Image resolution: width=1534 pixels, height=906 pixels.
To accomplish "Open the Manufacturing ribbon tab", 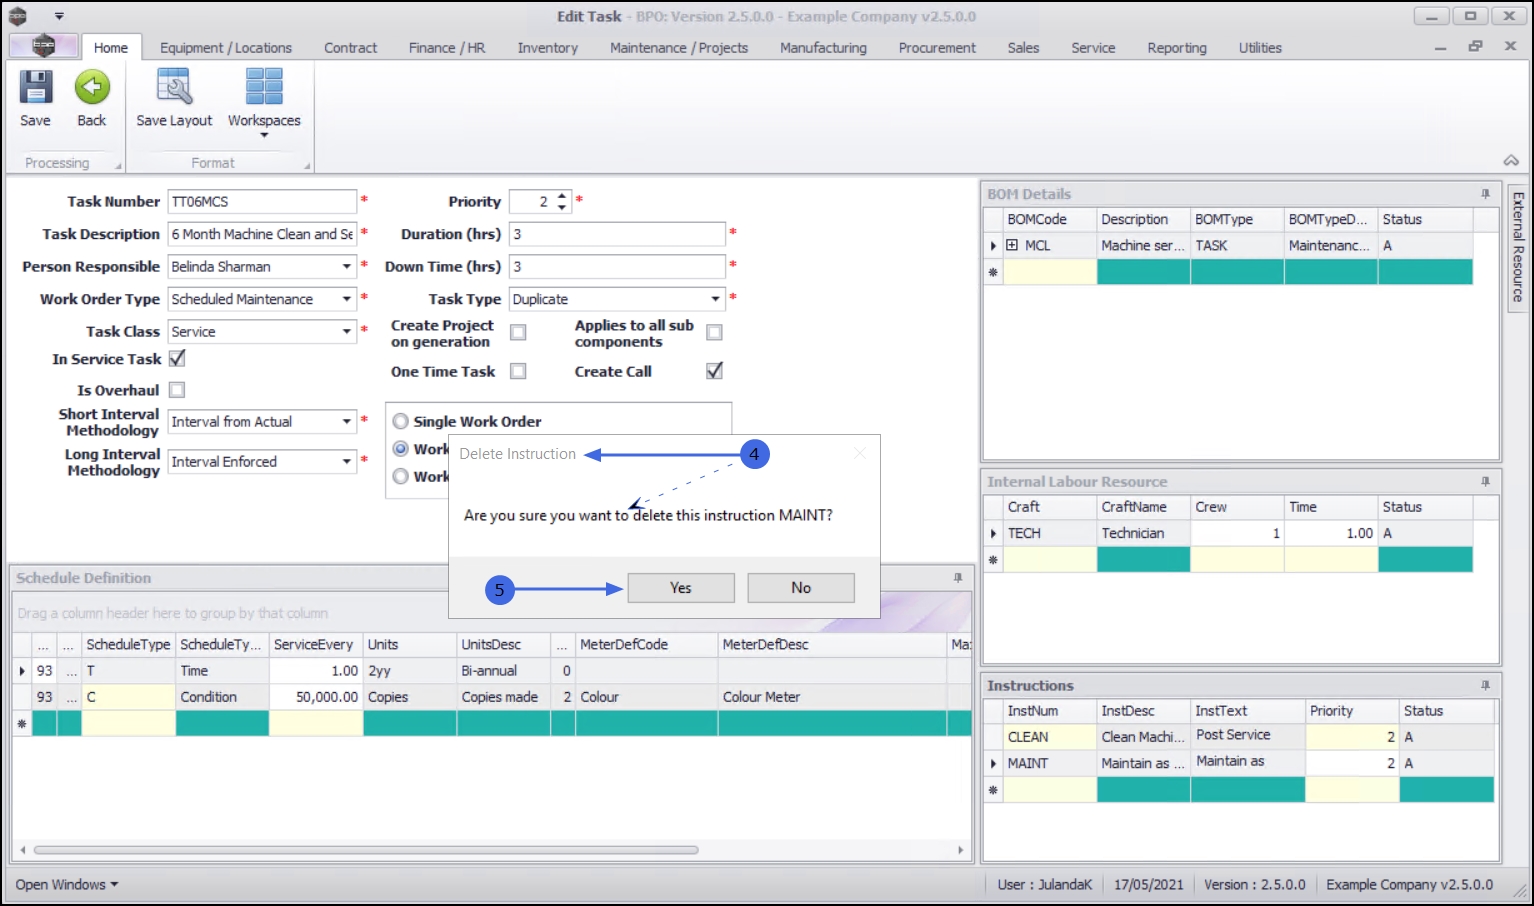I will click(823, 48).
